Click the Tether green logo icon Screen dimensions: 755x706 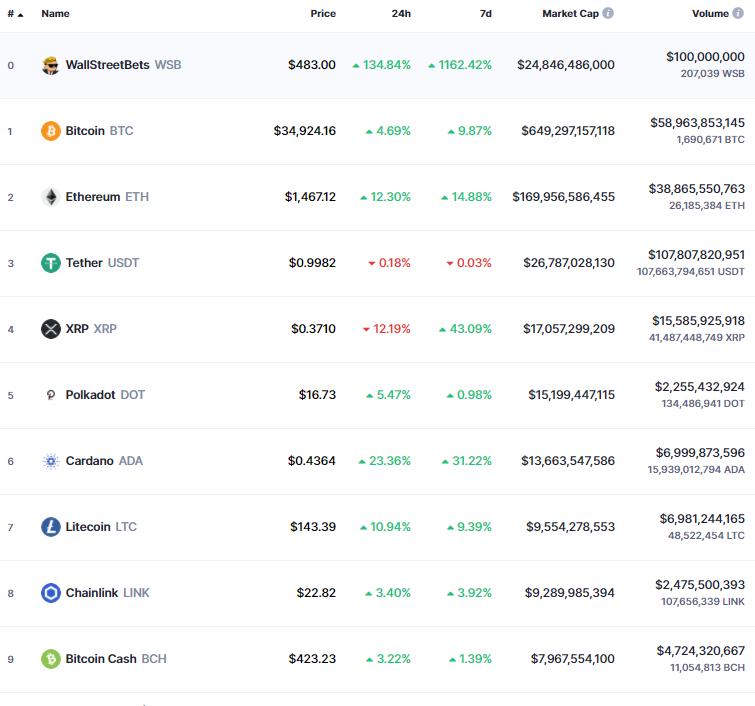click(x=51, y=263)
